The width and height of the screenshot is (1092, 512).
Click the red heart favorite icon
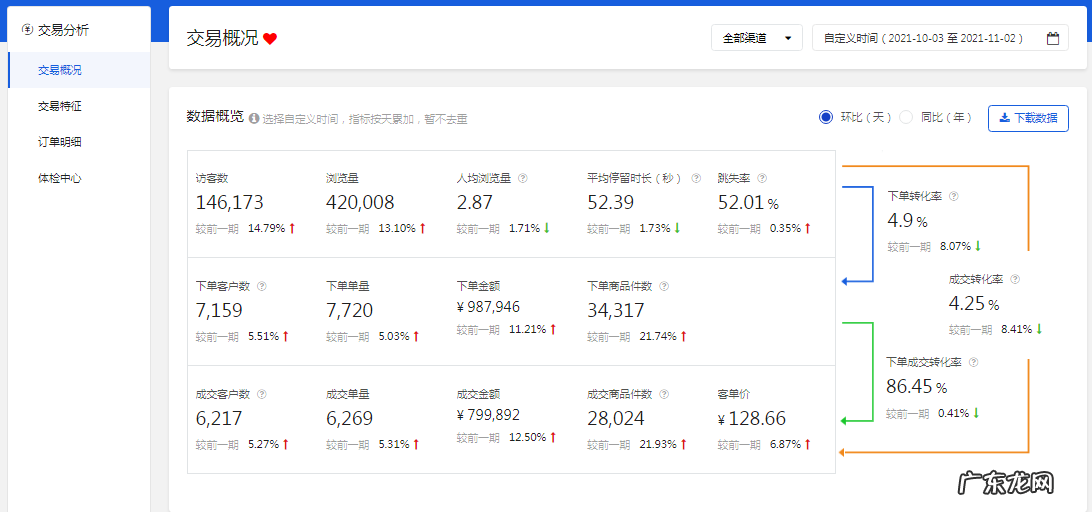[270, 39]
